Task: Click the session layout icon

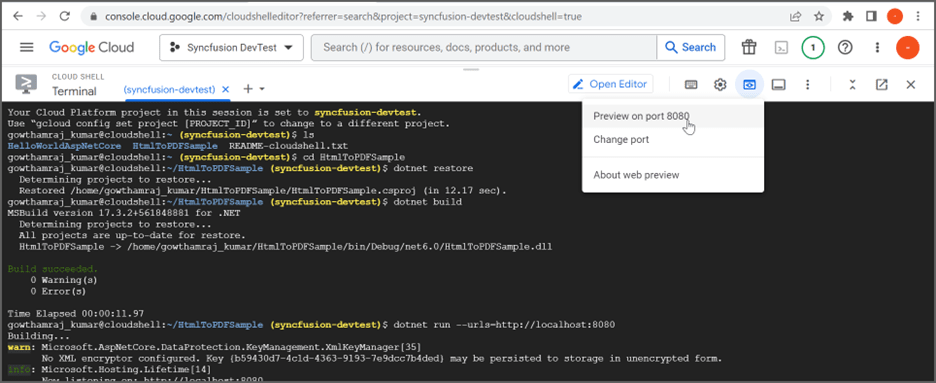Action: click(x=778, y=85)
